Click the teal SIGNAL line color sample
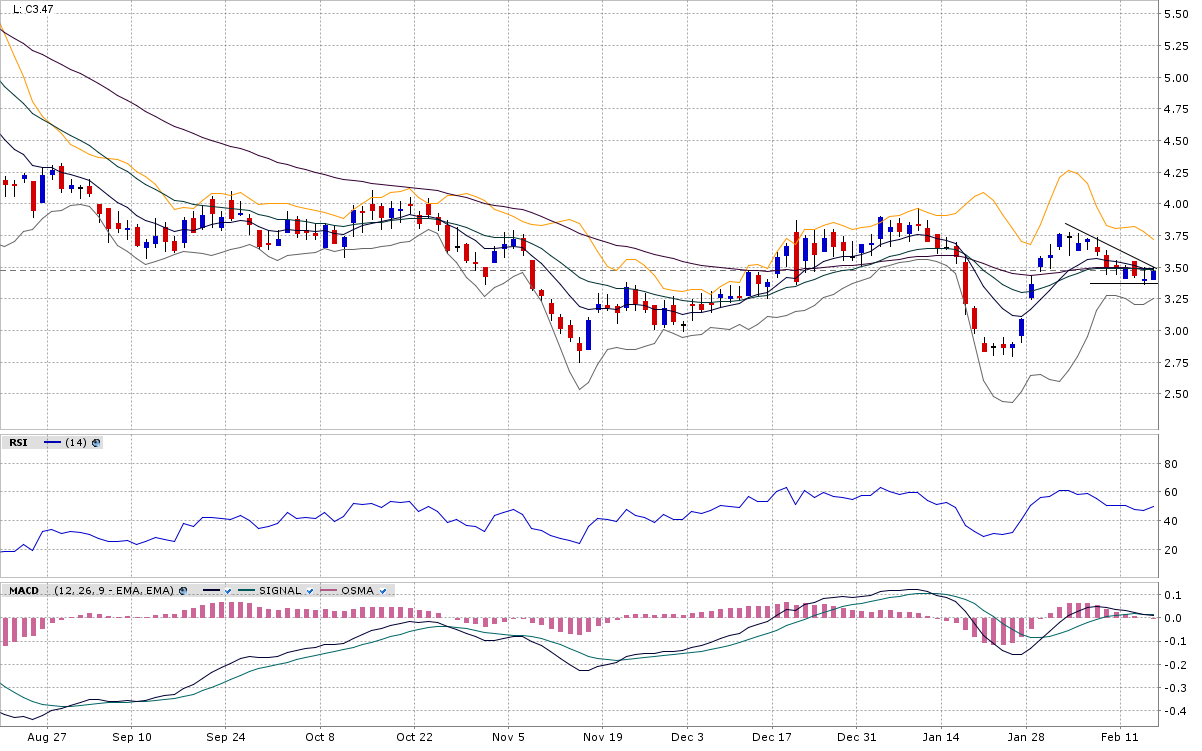The image size is (1202, 751). 246,590
